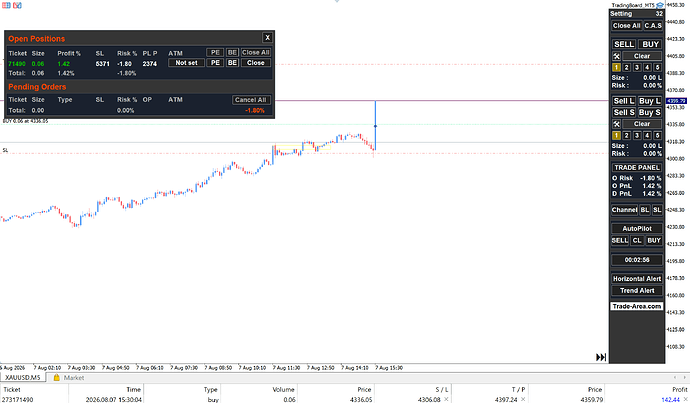Click the TradingBoard expert advisor hat icon
The image size is (690, 403).
point(660,5)
